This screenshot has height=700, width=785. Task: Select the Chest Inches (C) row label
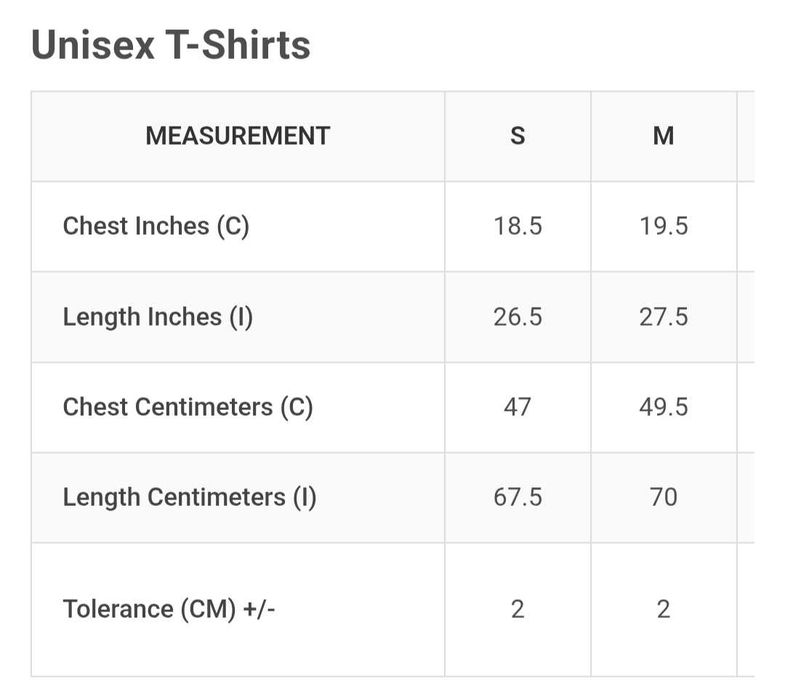tap(156, 226)
